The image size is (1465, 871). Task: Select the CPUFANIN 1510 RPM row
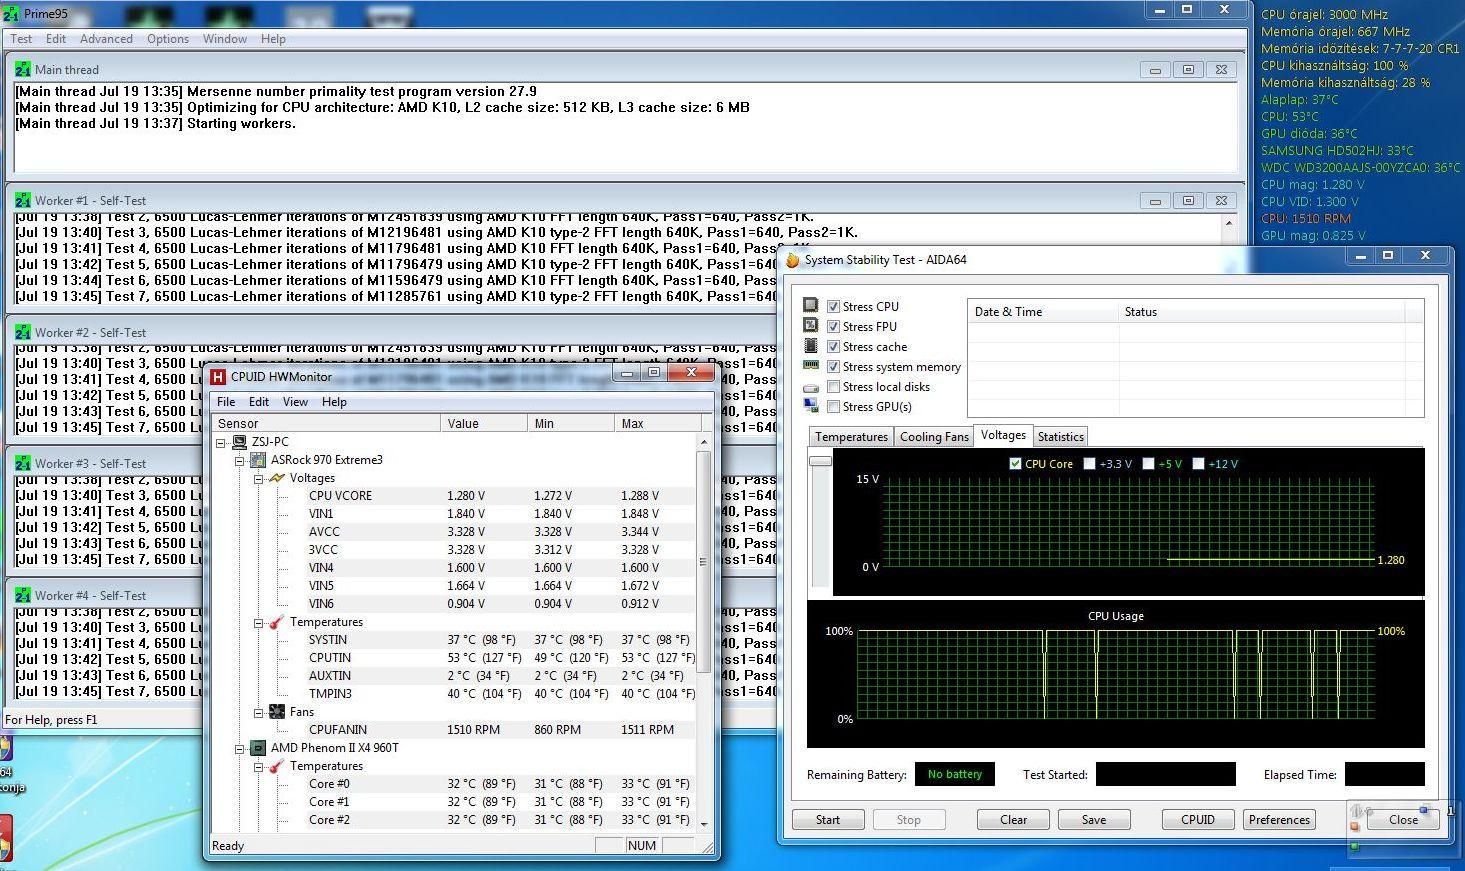pos(455,730)
